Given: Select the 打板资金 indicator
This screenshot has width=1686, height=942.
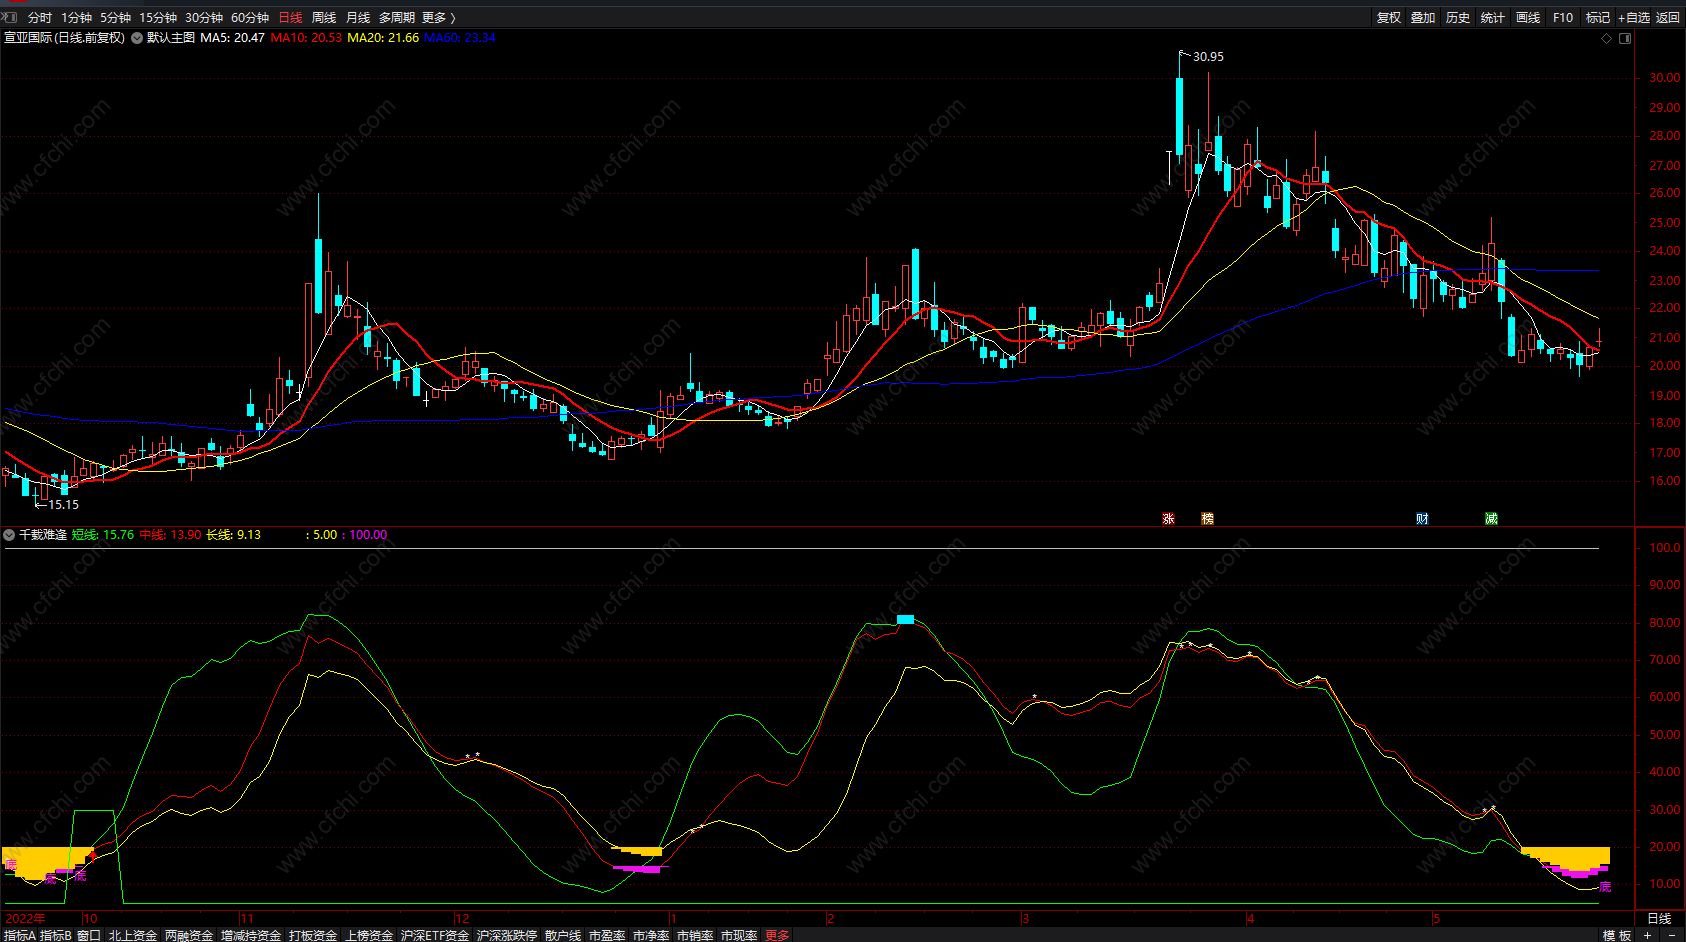Looking at the screenshot, I should tap(313, 935).
